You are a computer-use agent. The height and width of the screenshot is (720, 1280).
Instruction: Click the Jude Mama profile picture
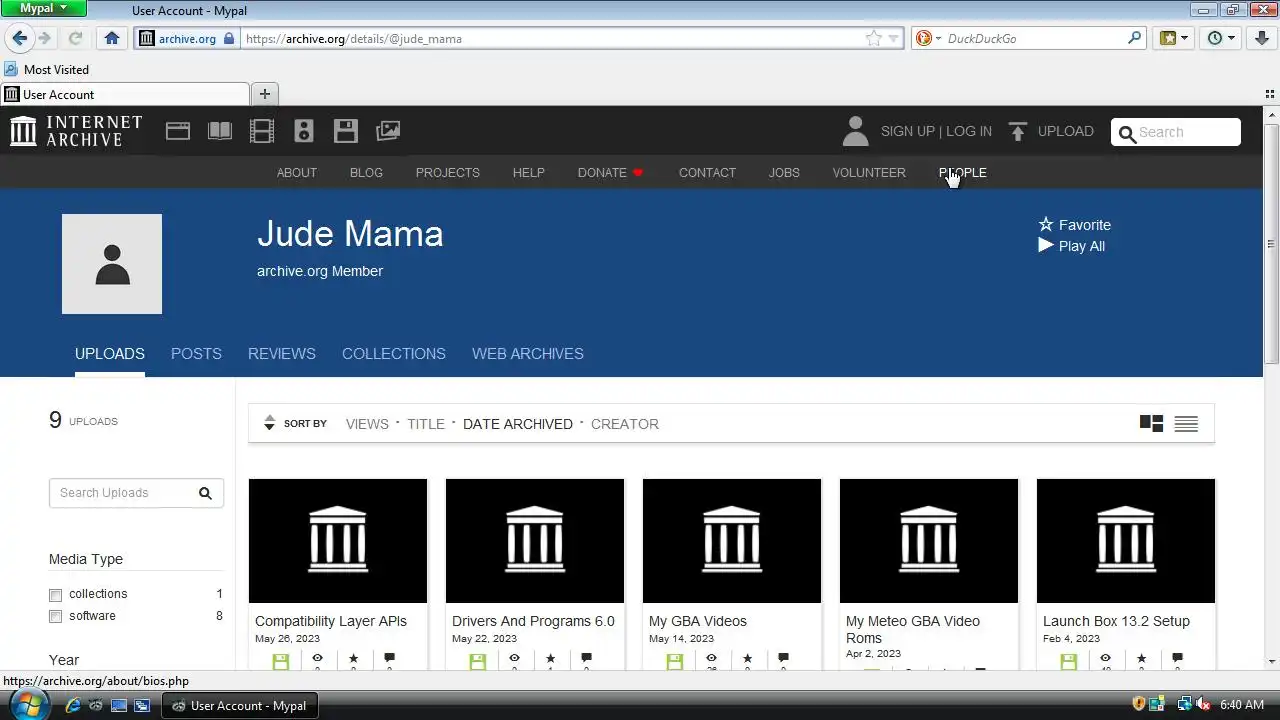click(x=112, y=264)
